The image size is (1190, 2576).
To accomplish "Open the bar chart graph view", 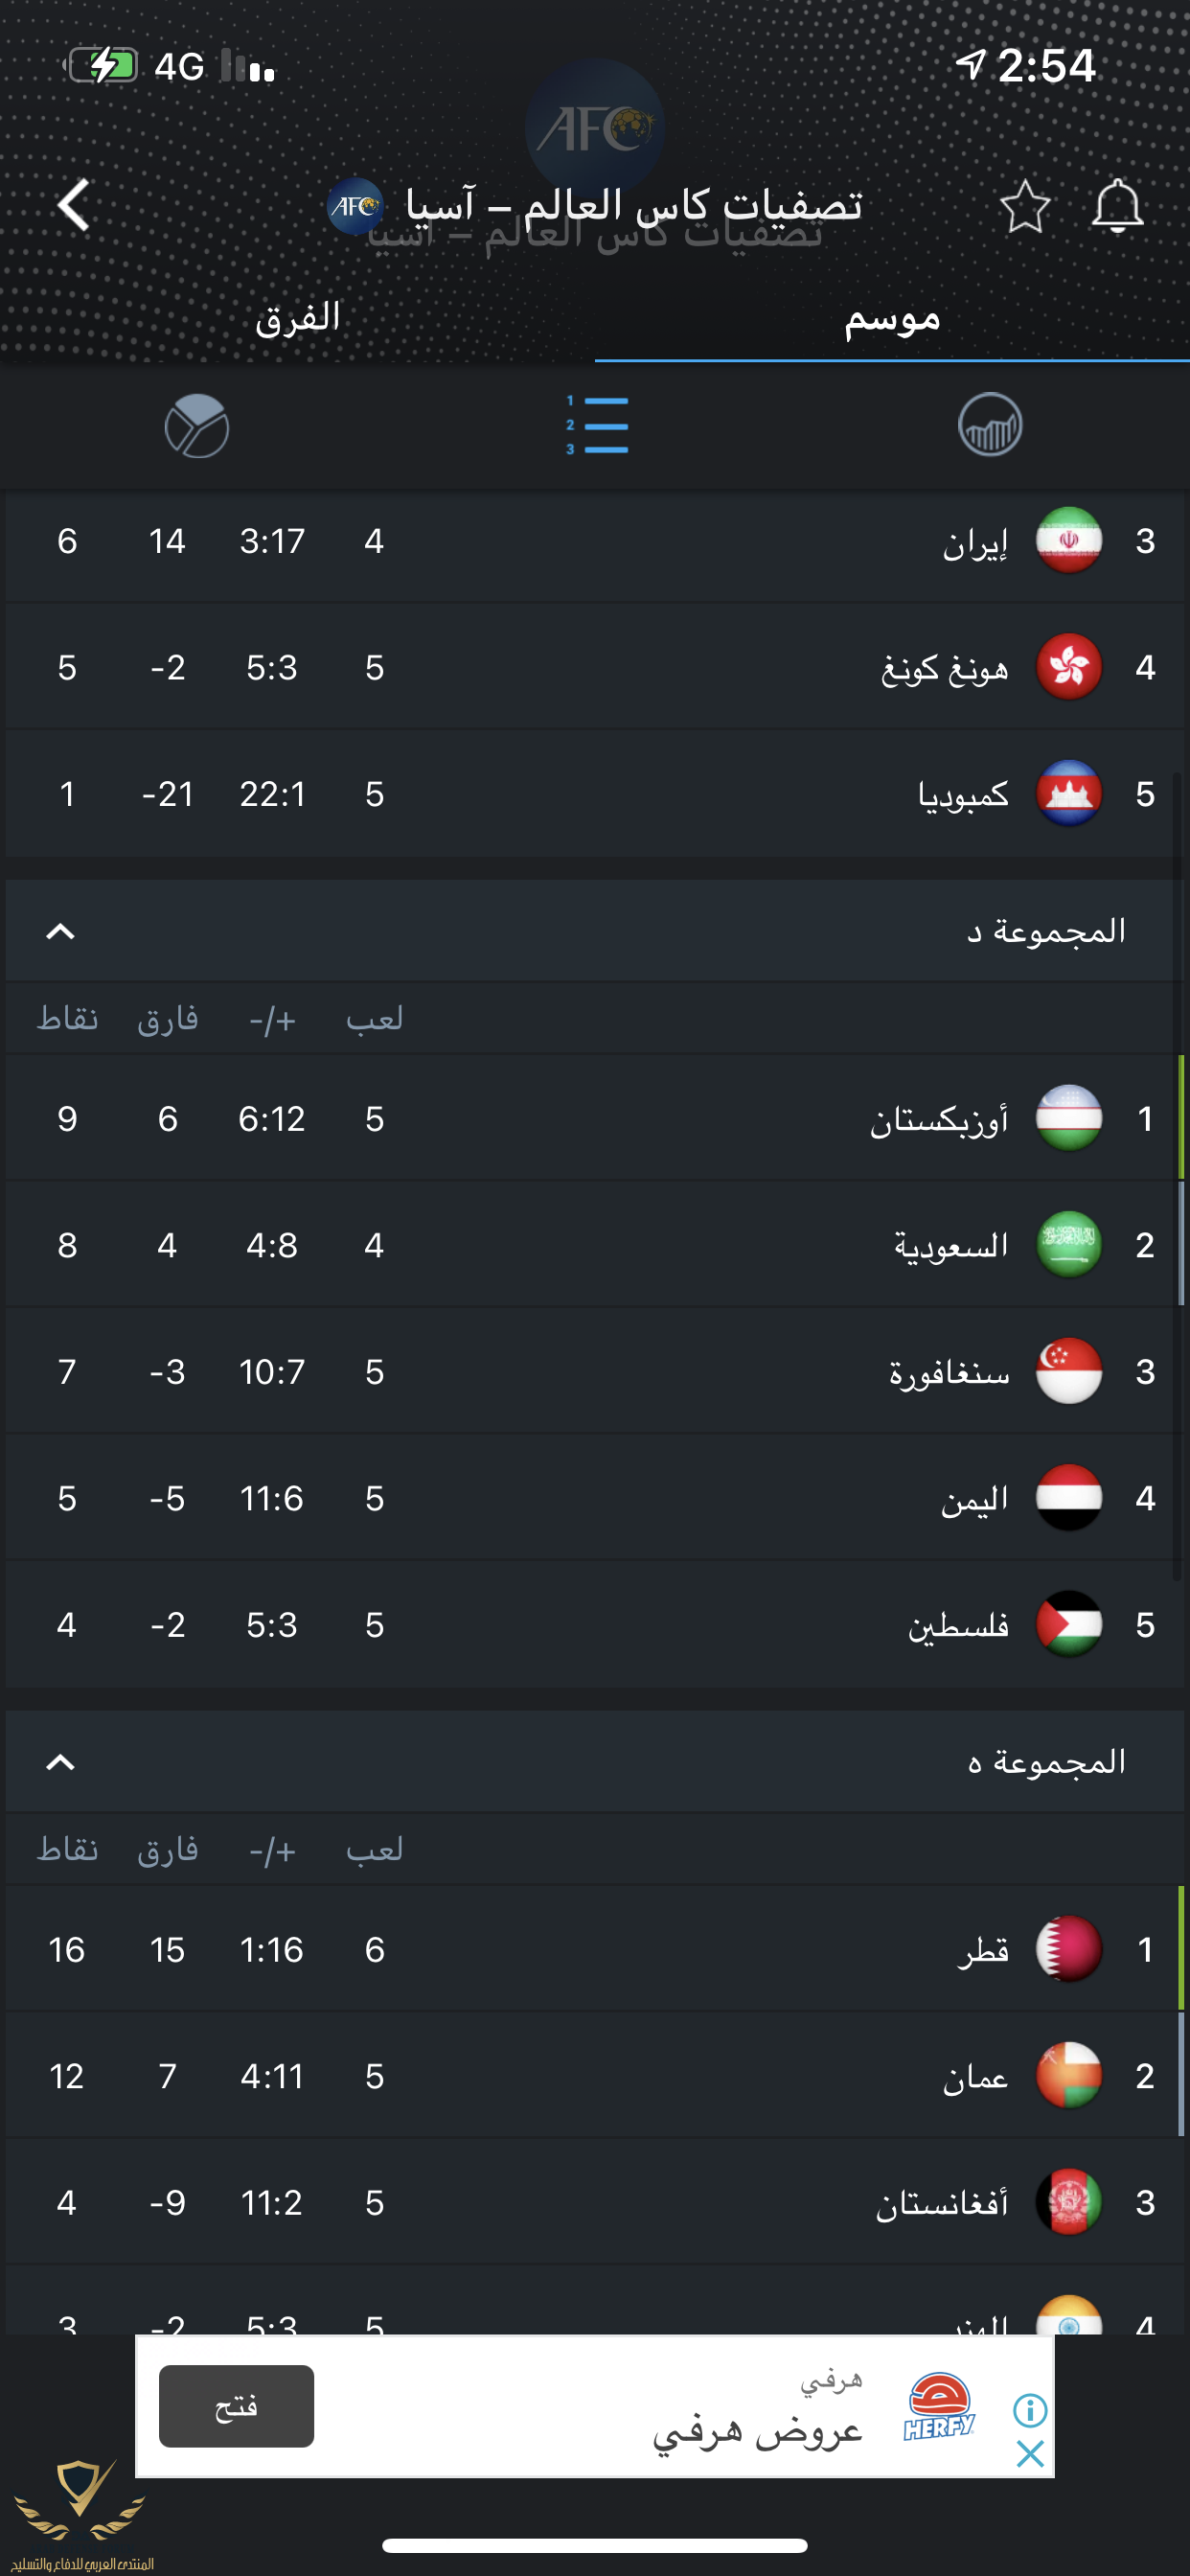I will [x=989, y=425].
